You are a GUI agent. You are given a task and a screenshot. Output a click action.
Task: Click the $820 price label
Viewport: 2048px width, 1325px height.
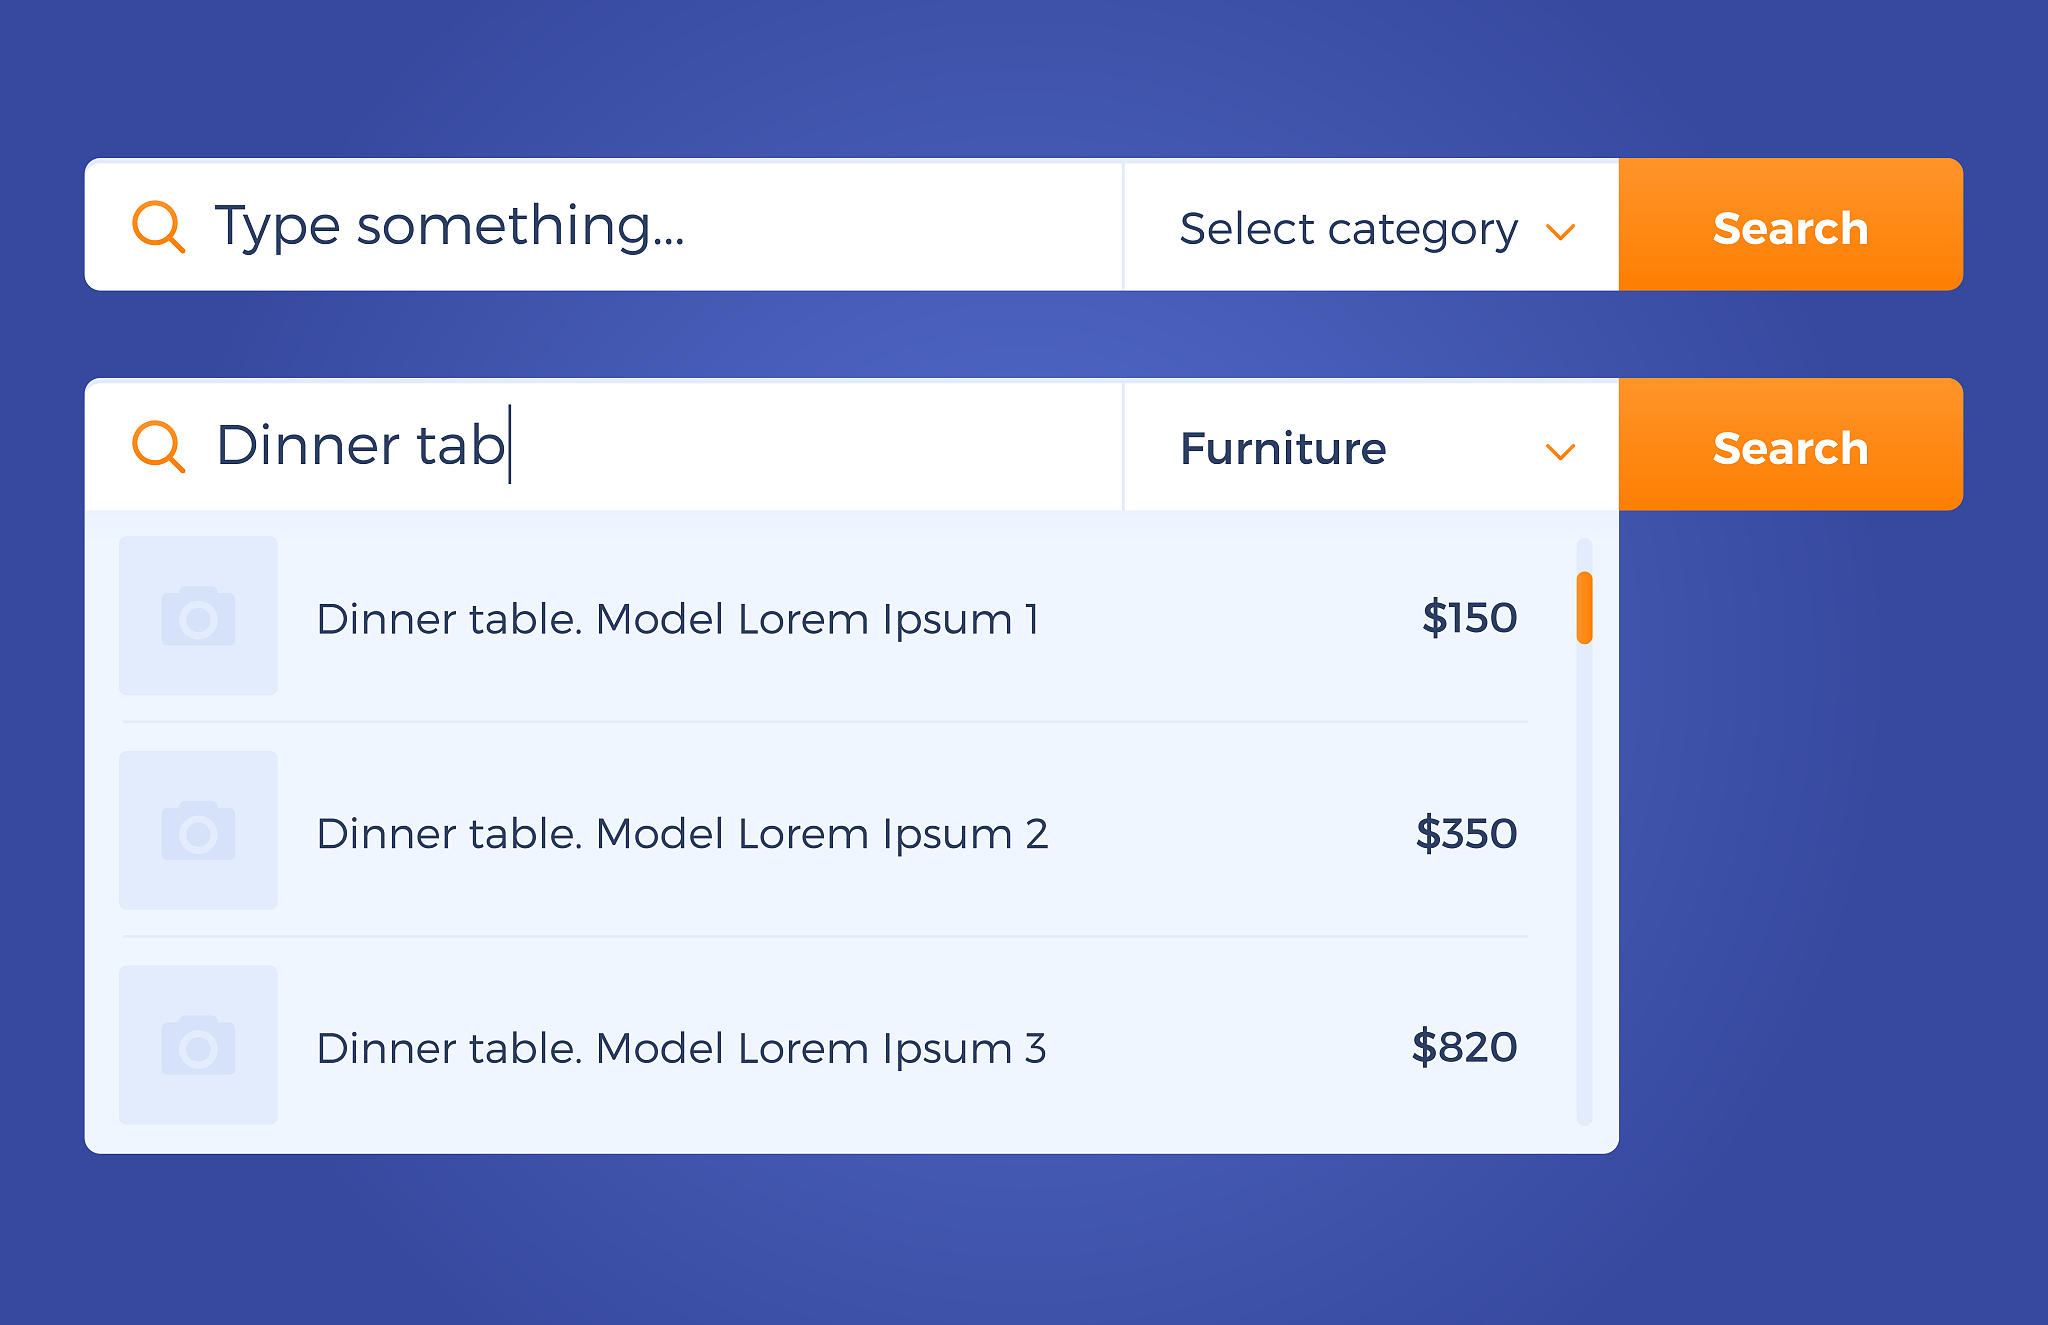coord(1464,1048)
